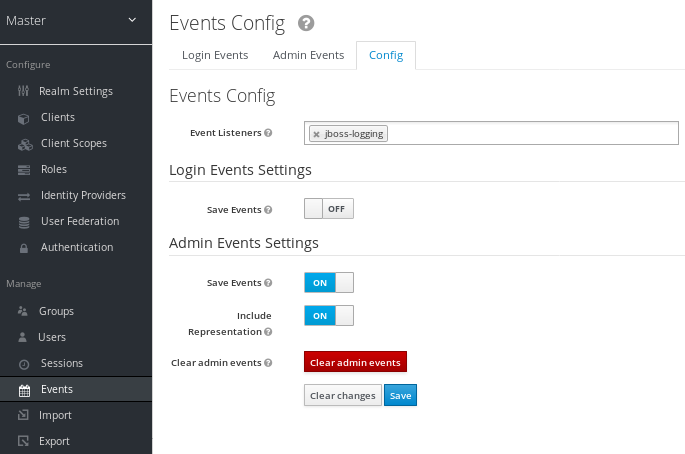Viewport: 685px width, 454px height.
Task: Select the Config tab
Action: 386,55
